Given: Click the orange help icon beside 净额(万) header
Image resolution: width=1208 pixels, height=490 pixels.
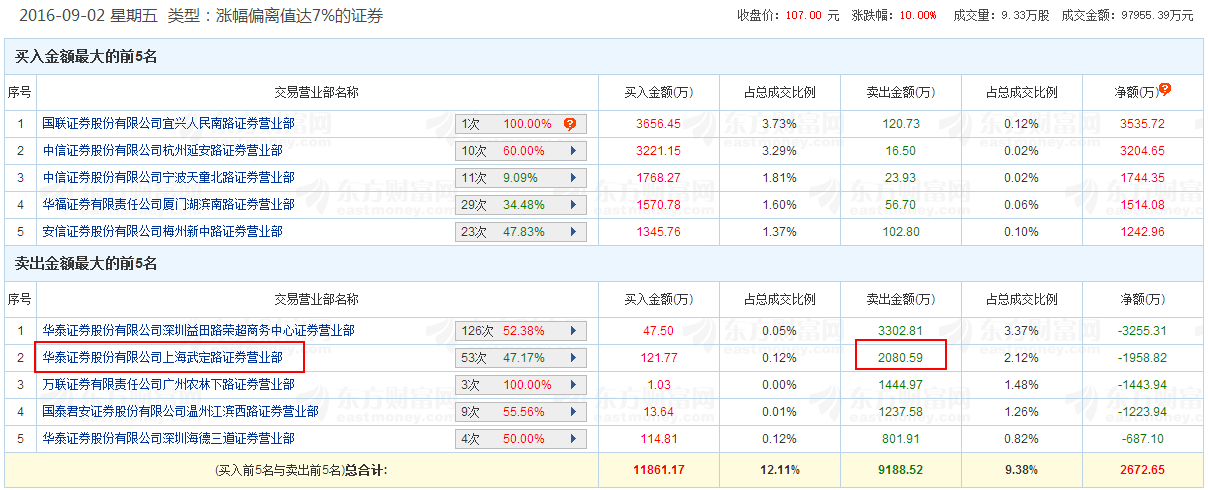Looking at the screenshot, I should [x=1165, y=89].
